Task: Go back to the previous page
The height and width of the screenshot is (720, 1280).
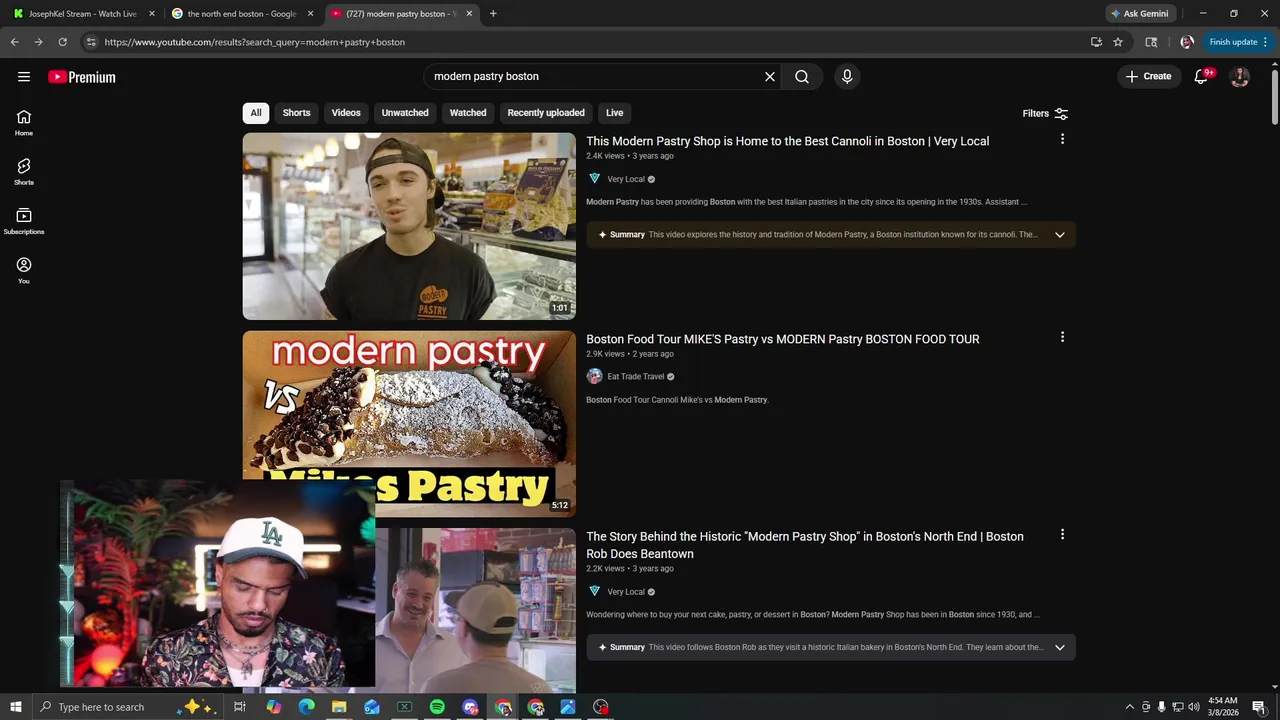Action: [14, 42]
